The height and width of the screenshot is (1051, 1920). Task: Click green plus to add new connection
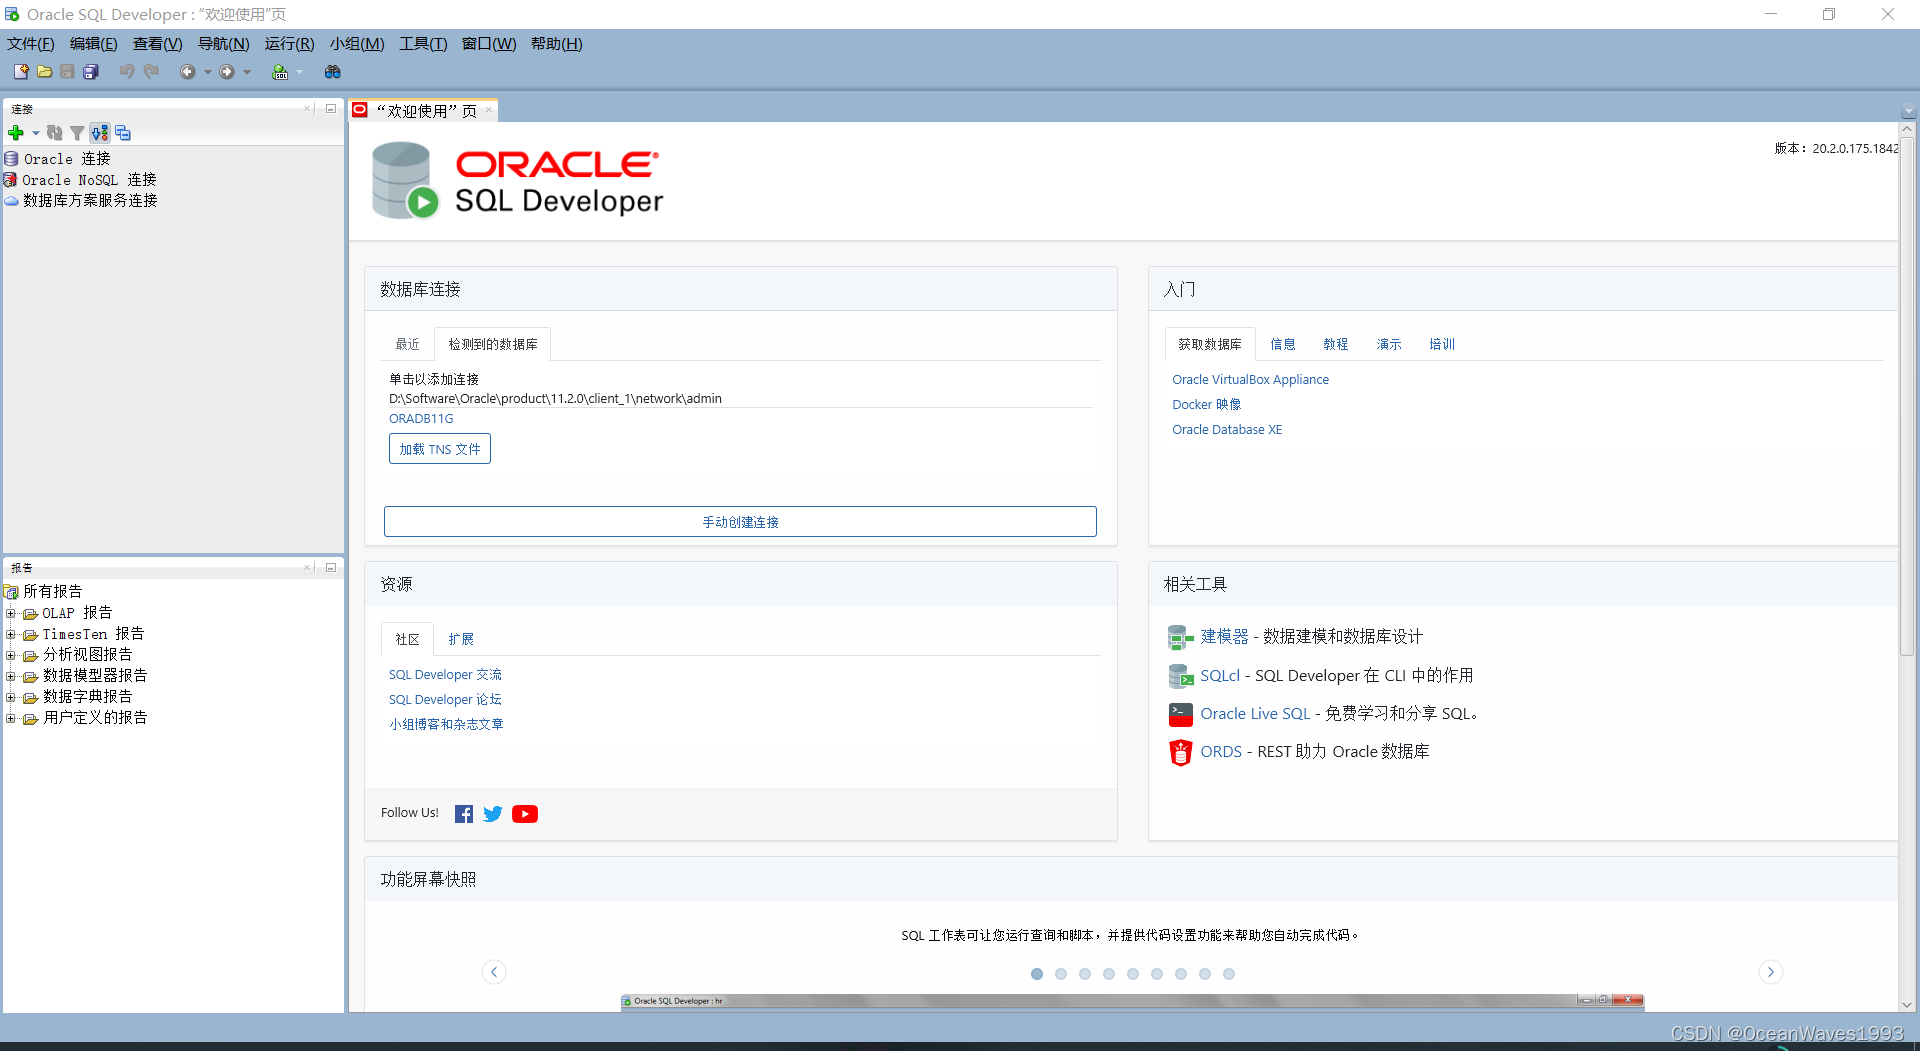coord(16,133)
